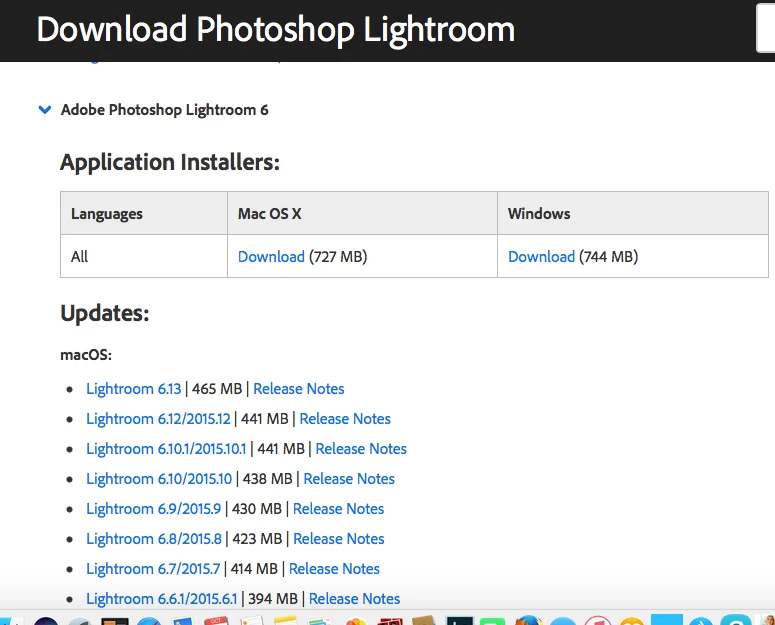The width and height of the screenshot is (775, 625).
Task: Click the "465 MB" size text
Action: tap(217, 389)
